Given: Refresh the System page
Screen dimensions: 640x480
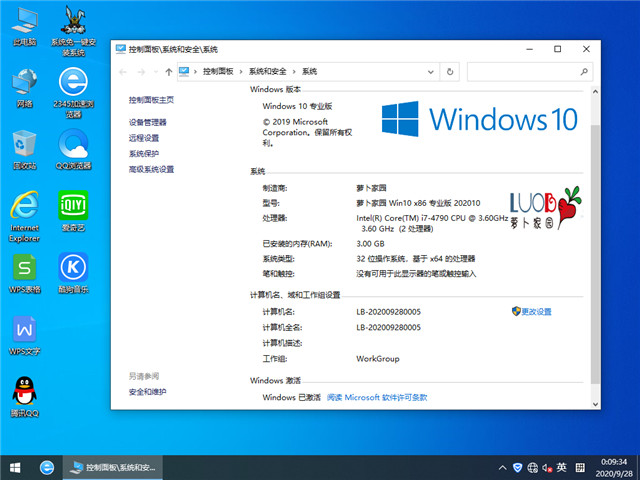Looking at the screenshot, I should tap(450, 72).
